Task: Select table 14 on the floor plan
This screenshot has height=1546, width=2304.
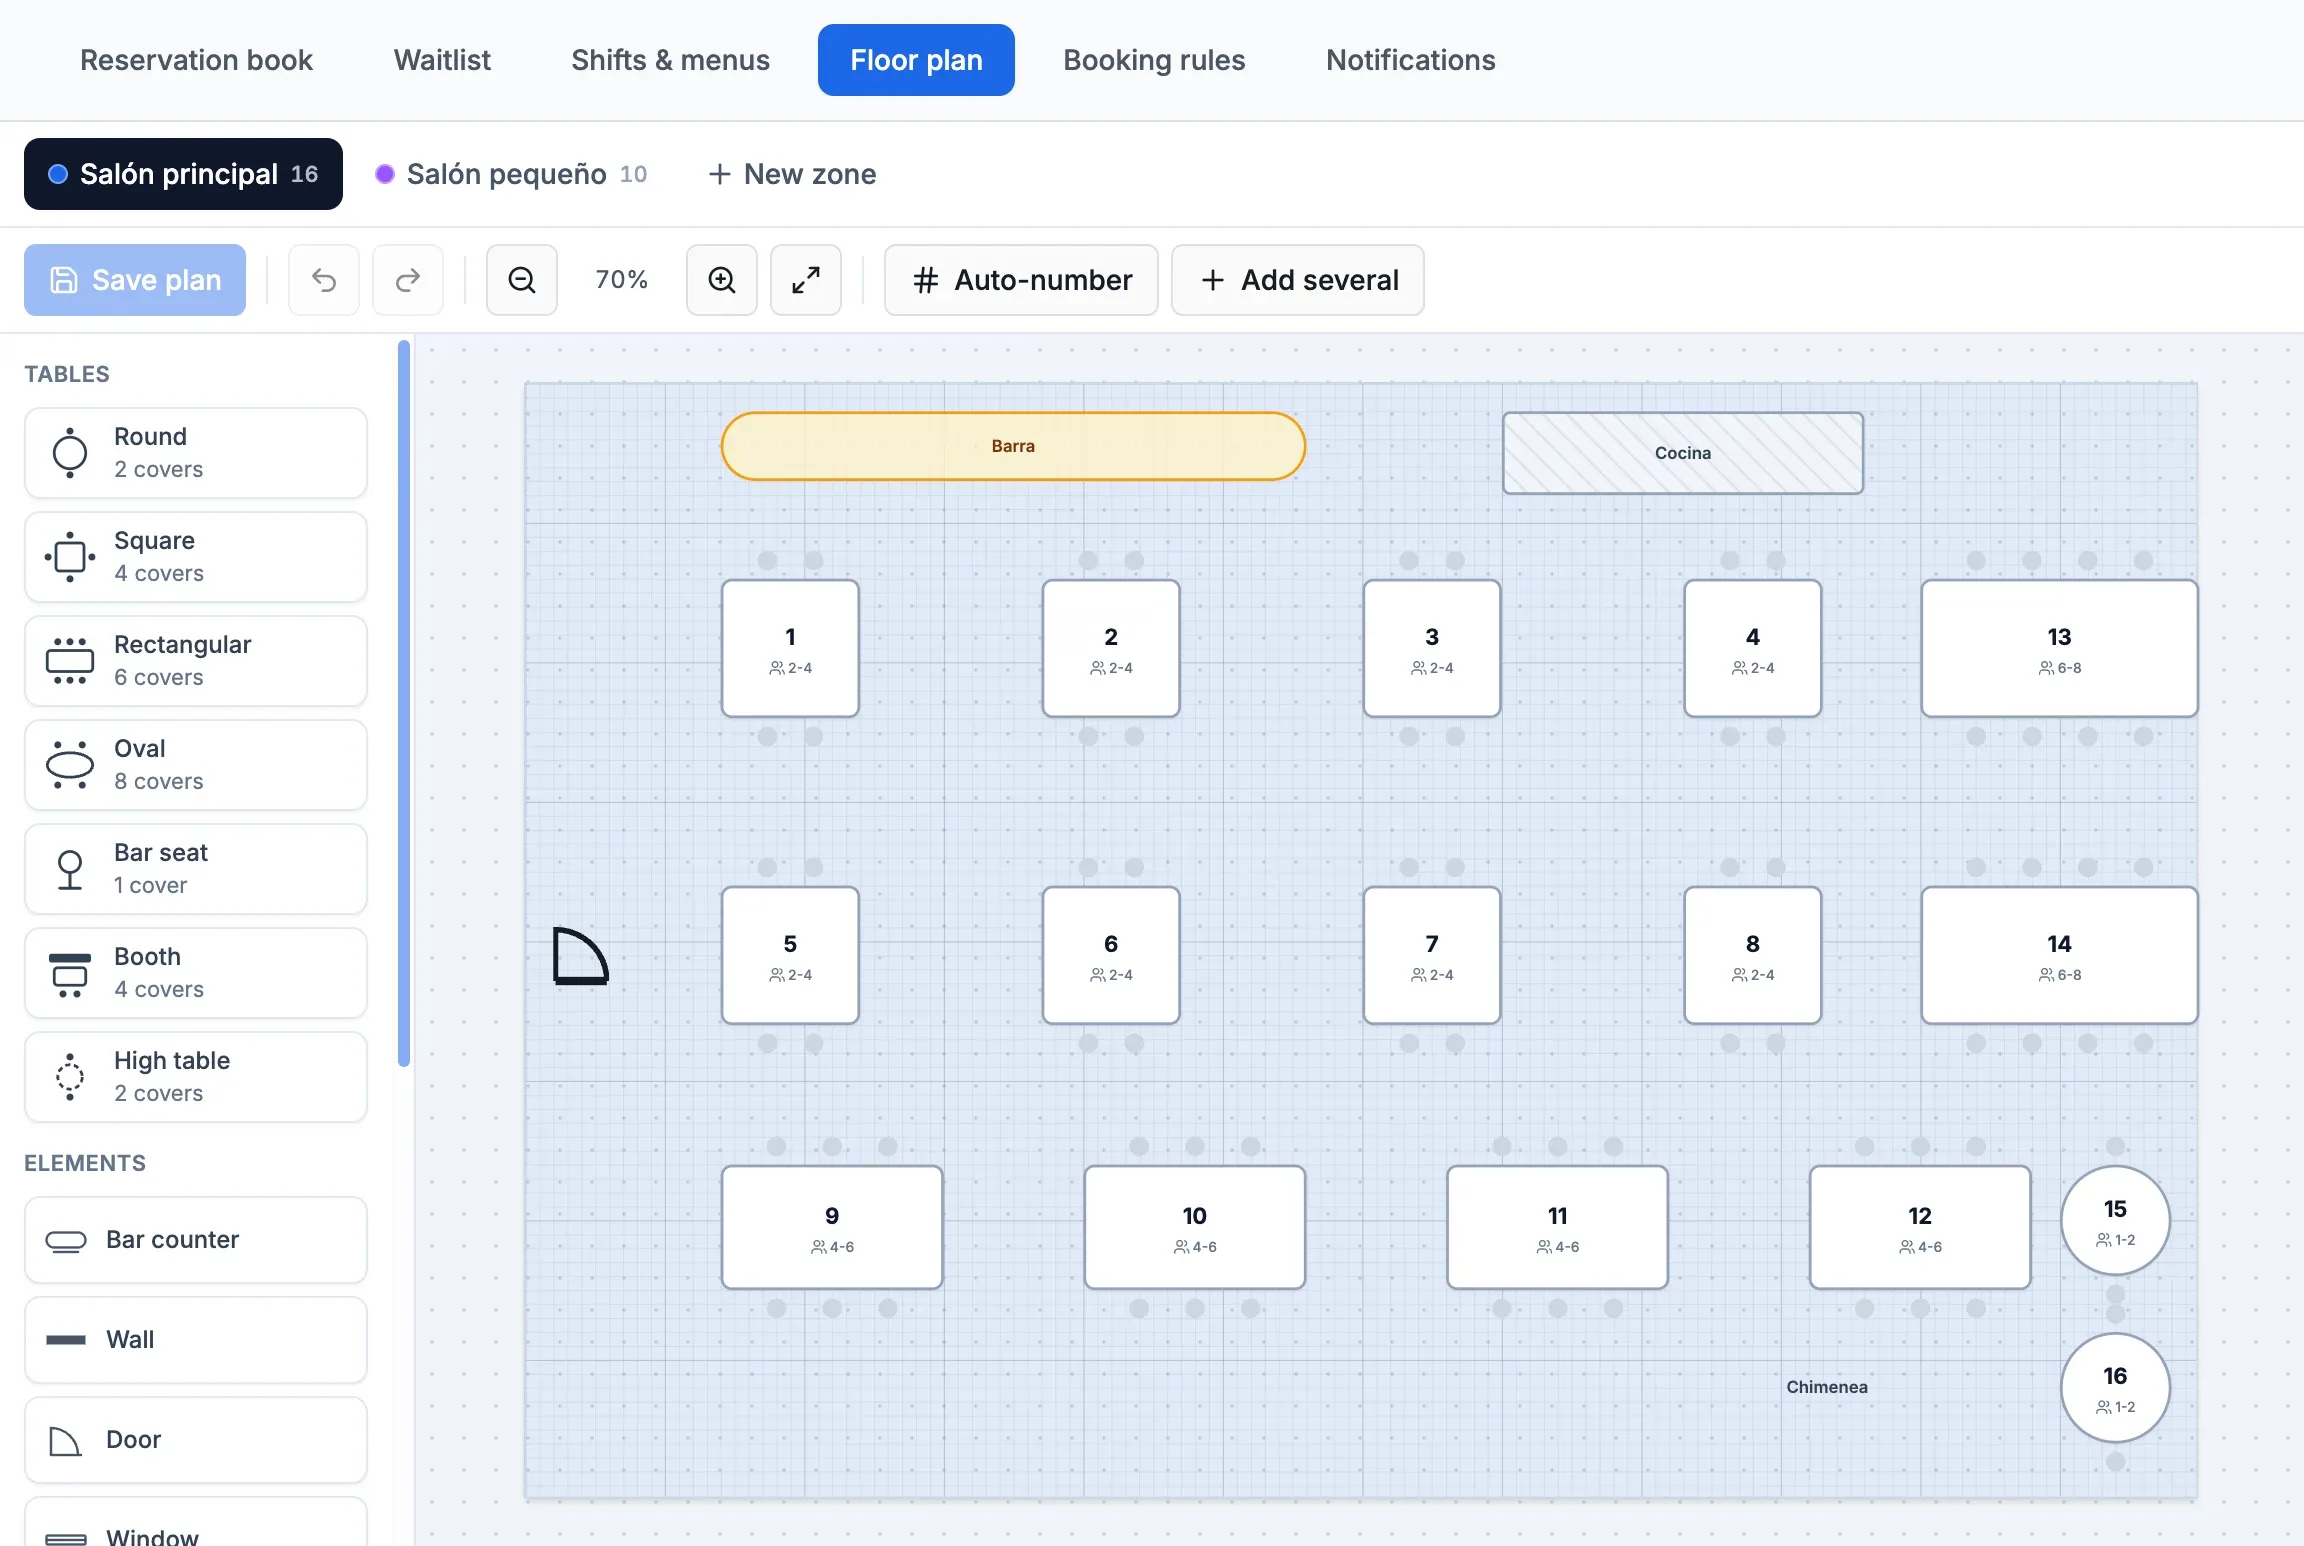Action: pyautogui.click(x=2059, y=956)
